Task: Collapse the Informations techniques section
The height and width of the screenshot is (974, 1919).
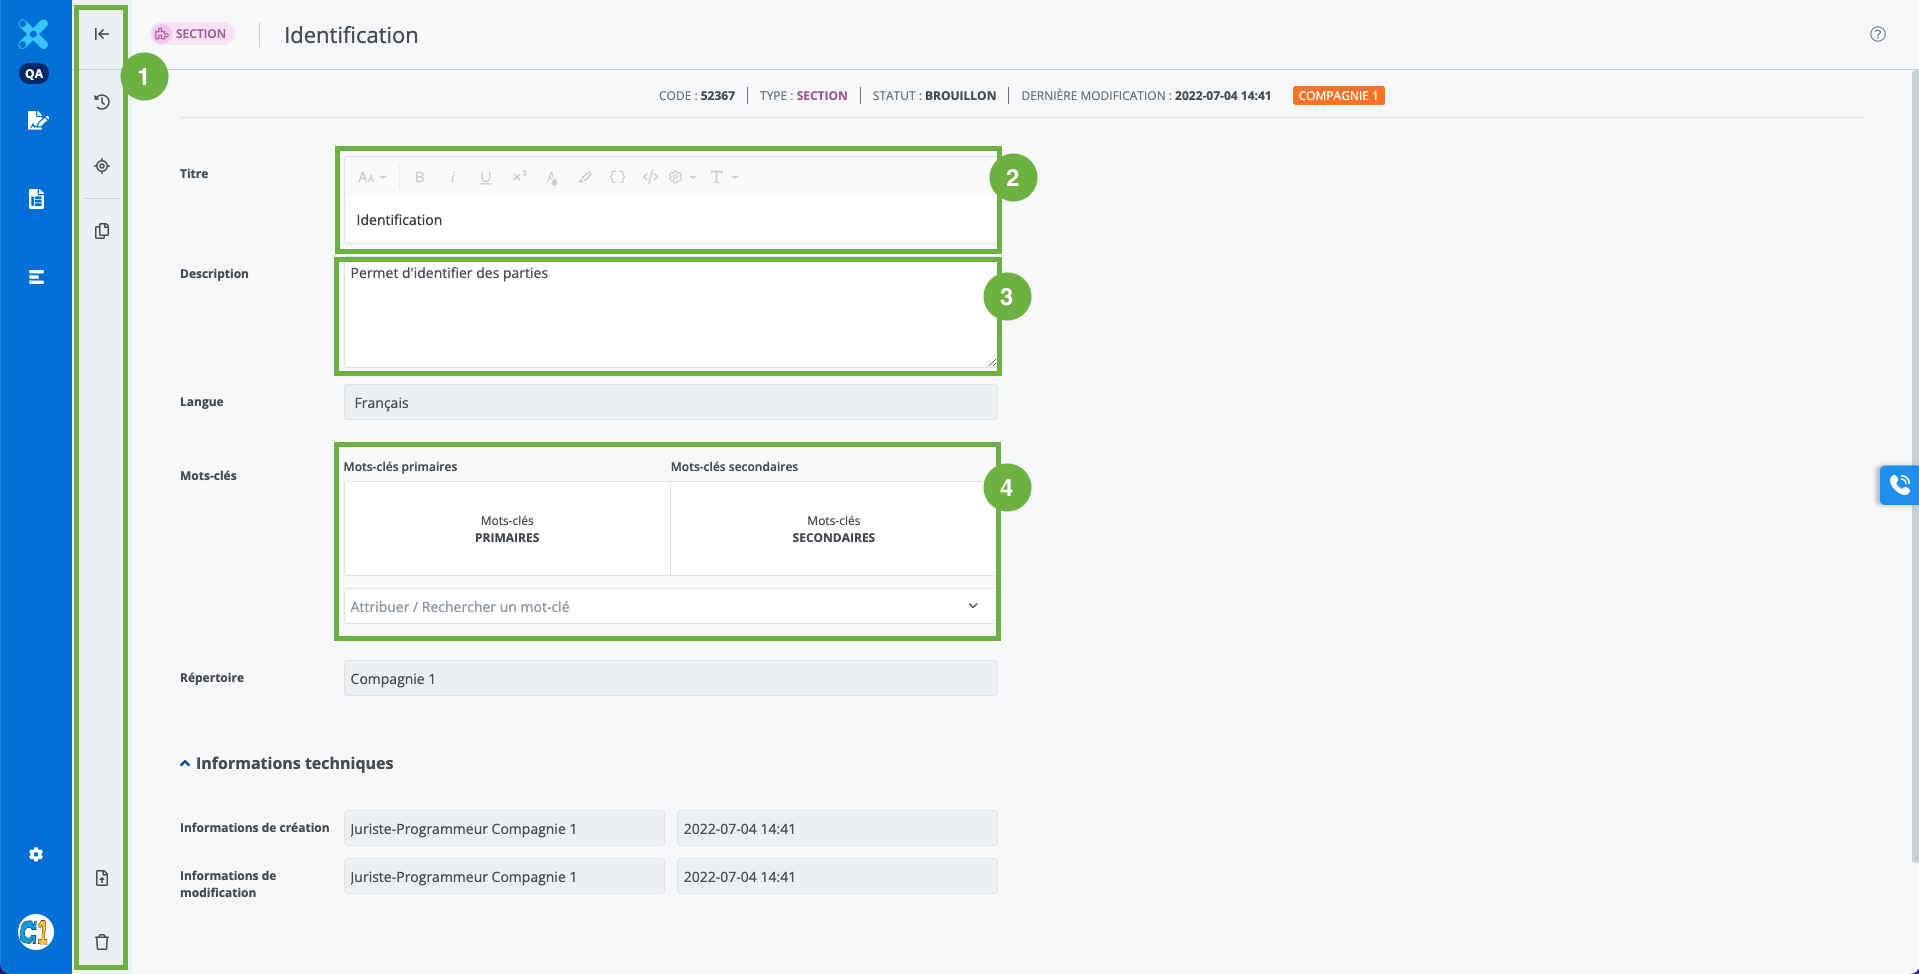Action: [185, 763]
